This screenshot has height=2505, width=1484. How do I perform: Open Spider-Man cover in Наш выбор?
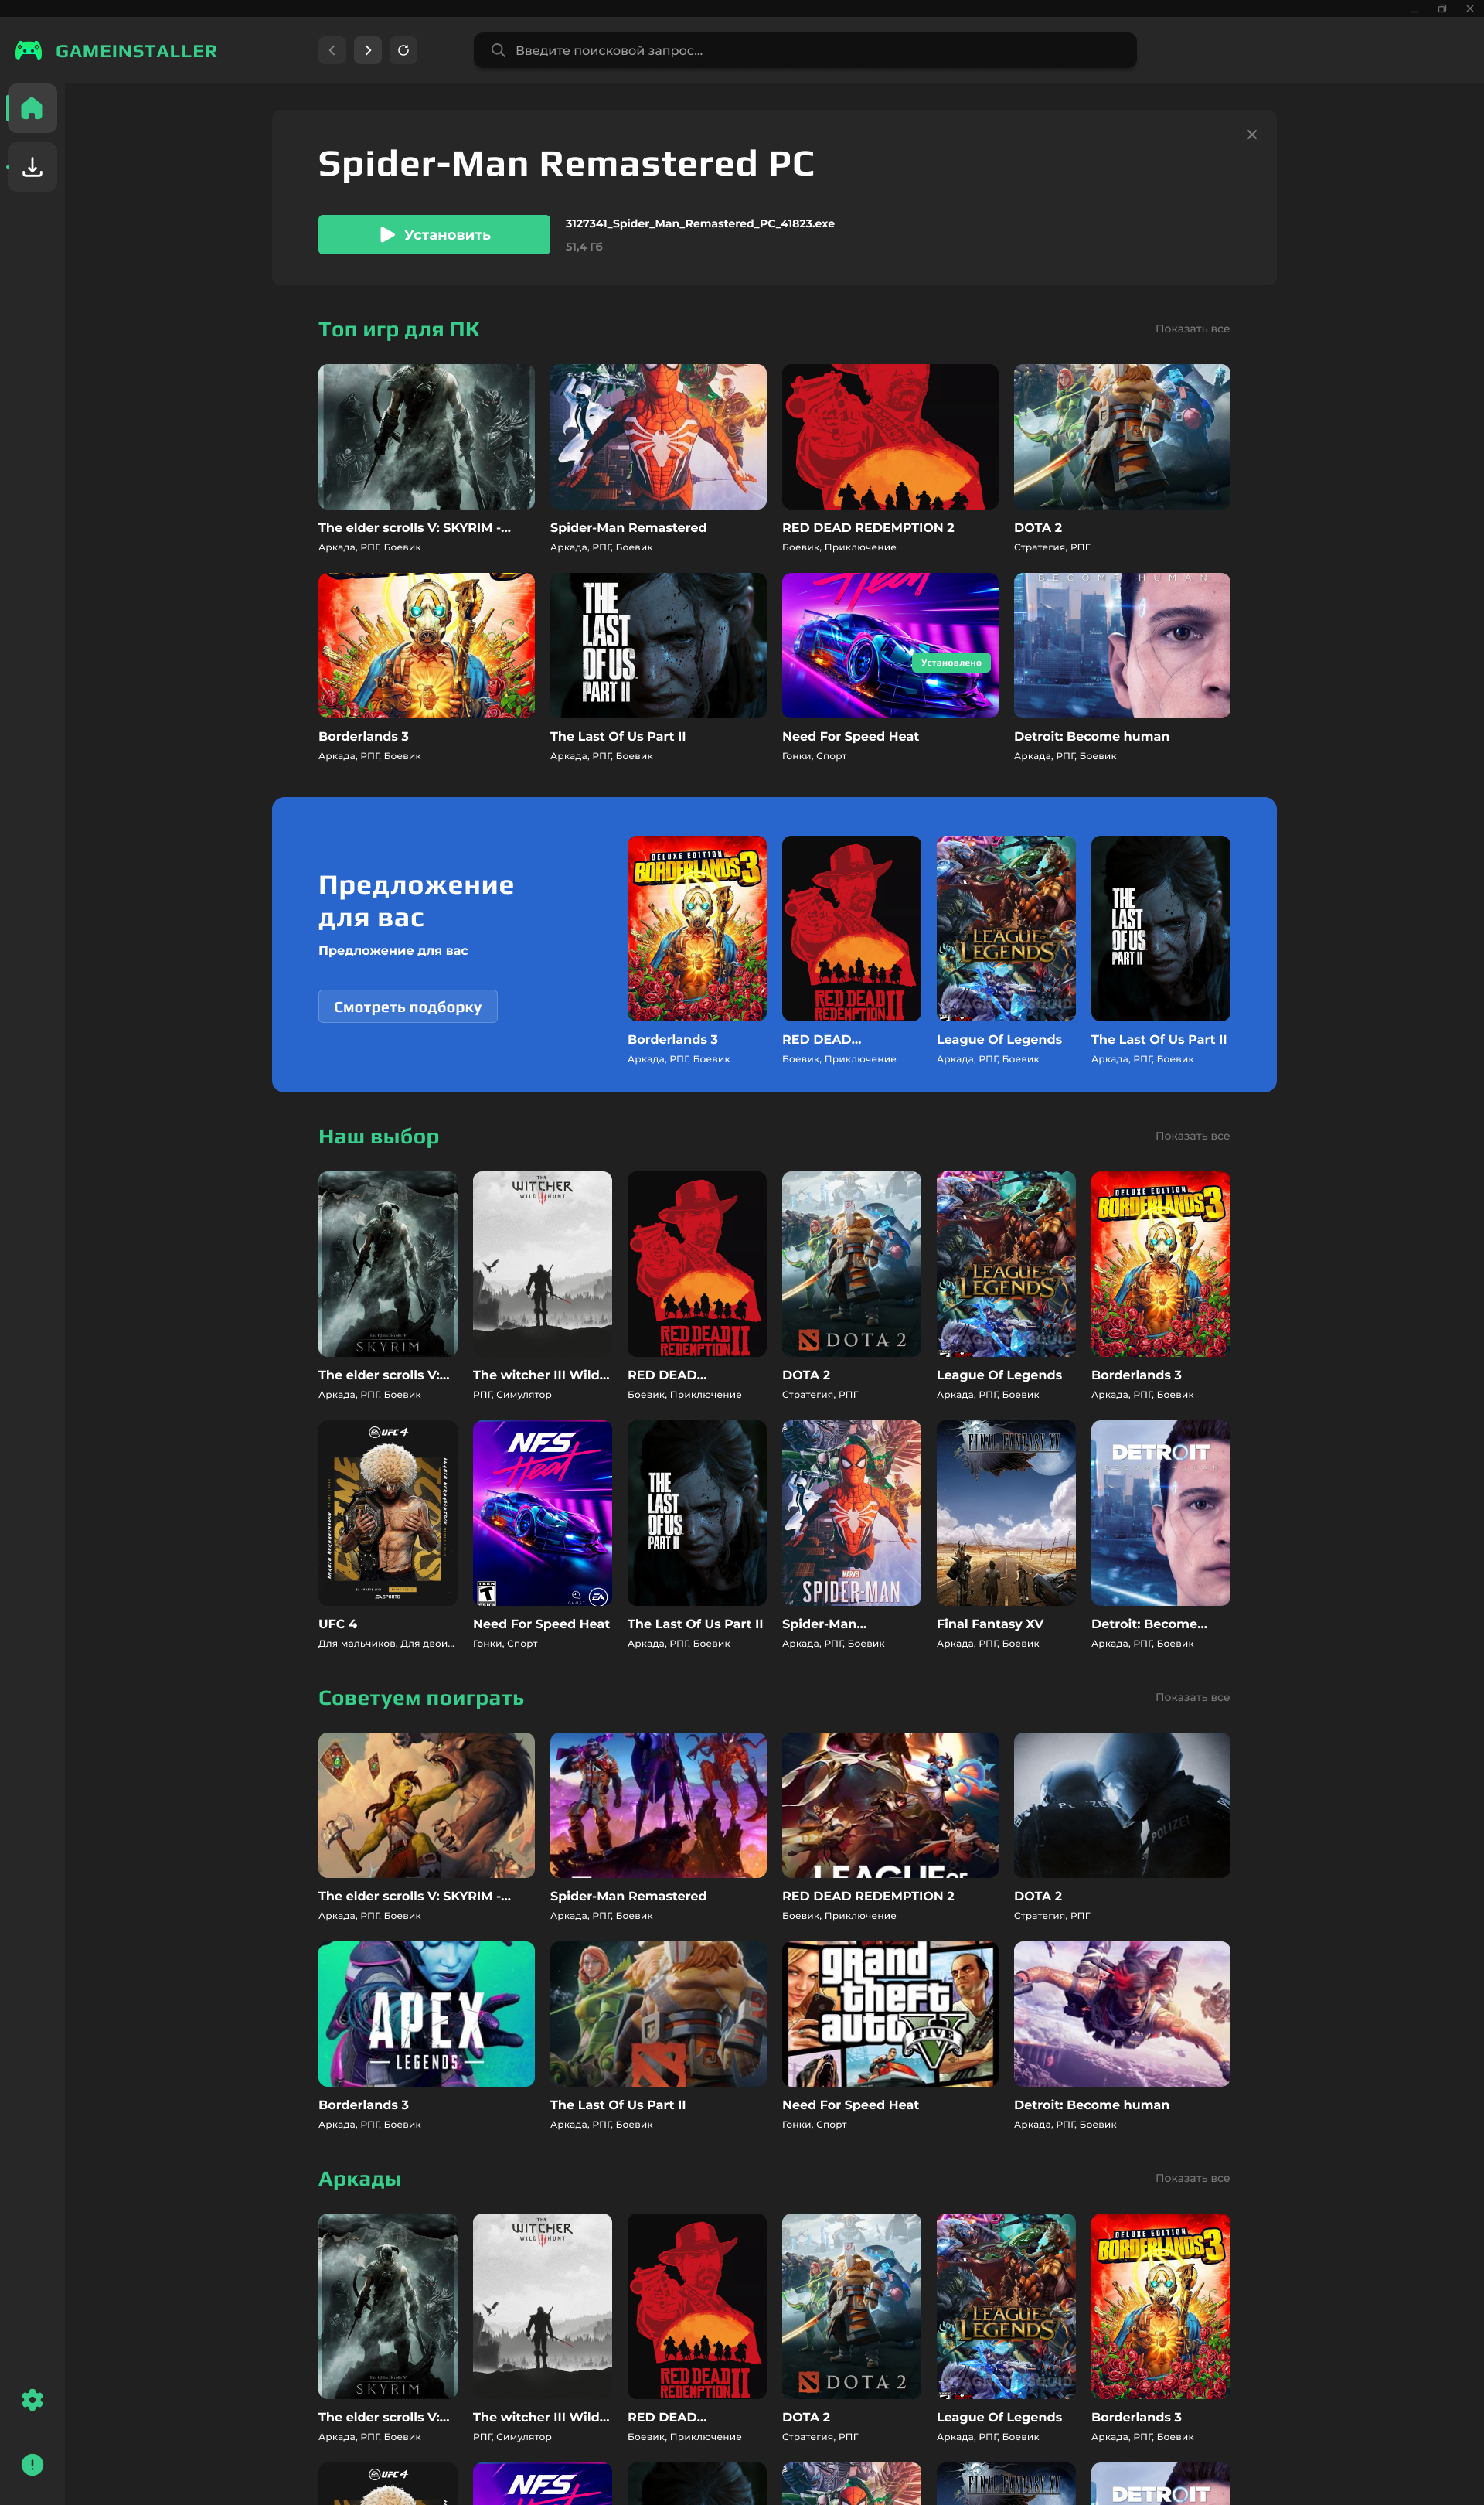click(x=851, y=1513)
